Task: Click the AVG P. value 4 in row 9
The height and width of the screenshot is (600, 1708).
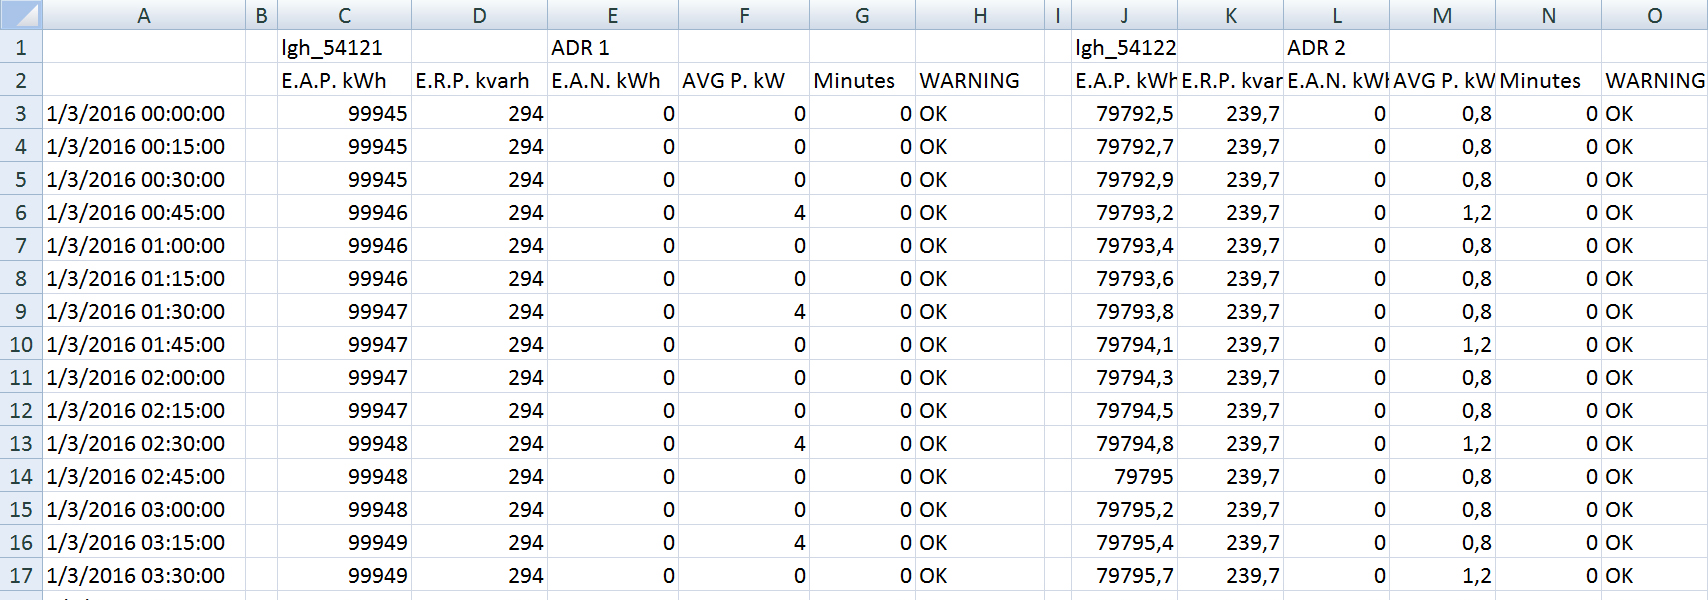Action: (x=744, y=311)
